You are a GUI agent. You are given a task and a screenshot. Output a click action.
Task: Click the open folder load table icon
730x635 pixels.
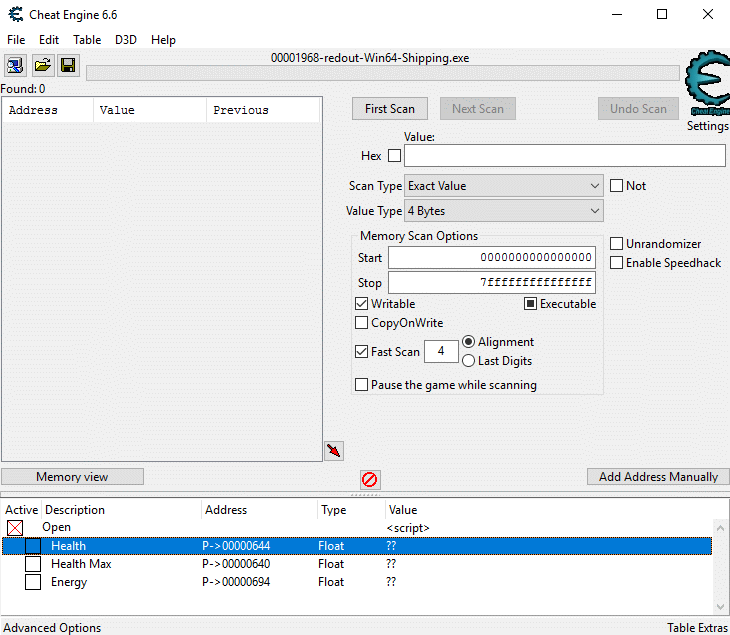click(x=42, y=66)
